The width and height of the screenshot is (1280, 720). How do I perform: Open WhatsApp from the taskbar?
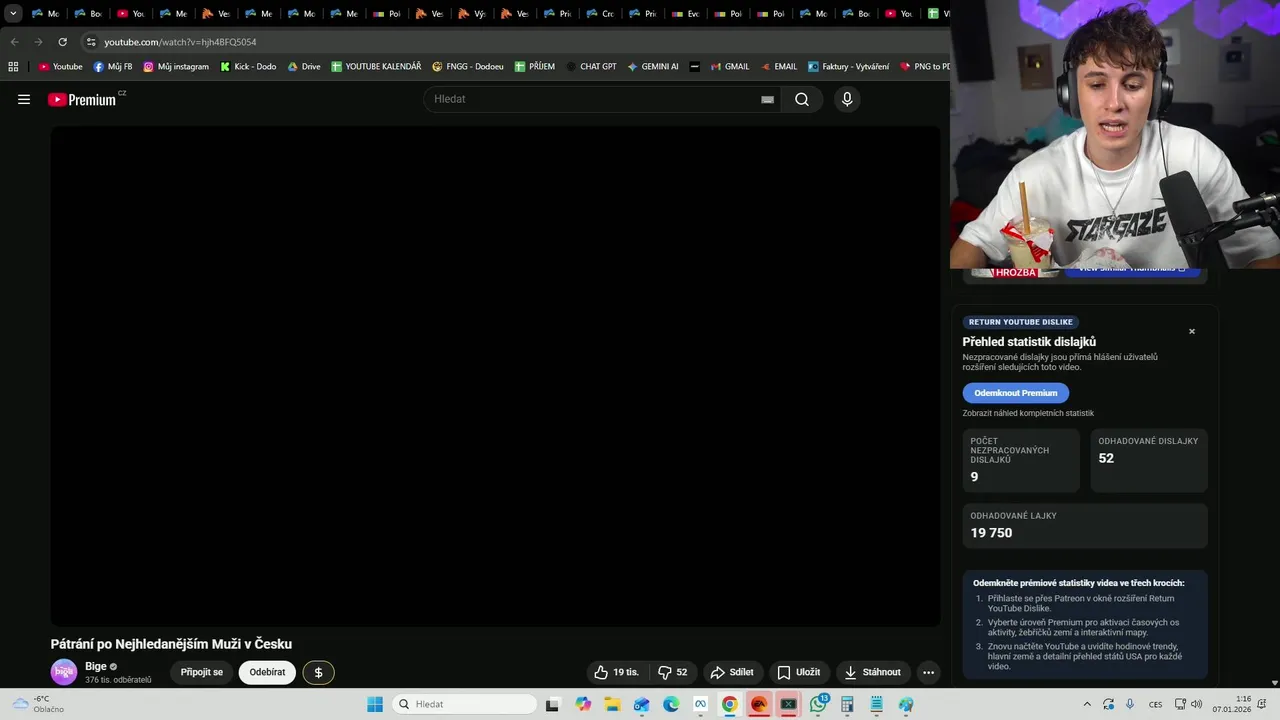[818, 704]
